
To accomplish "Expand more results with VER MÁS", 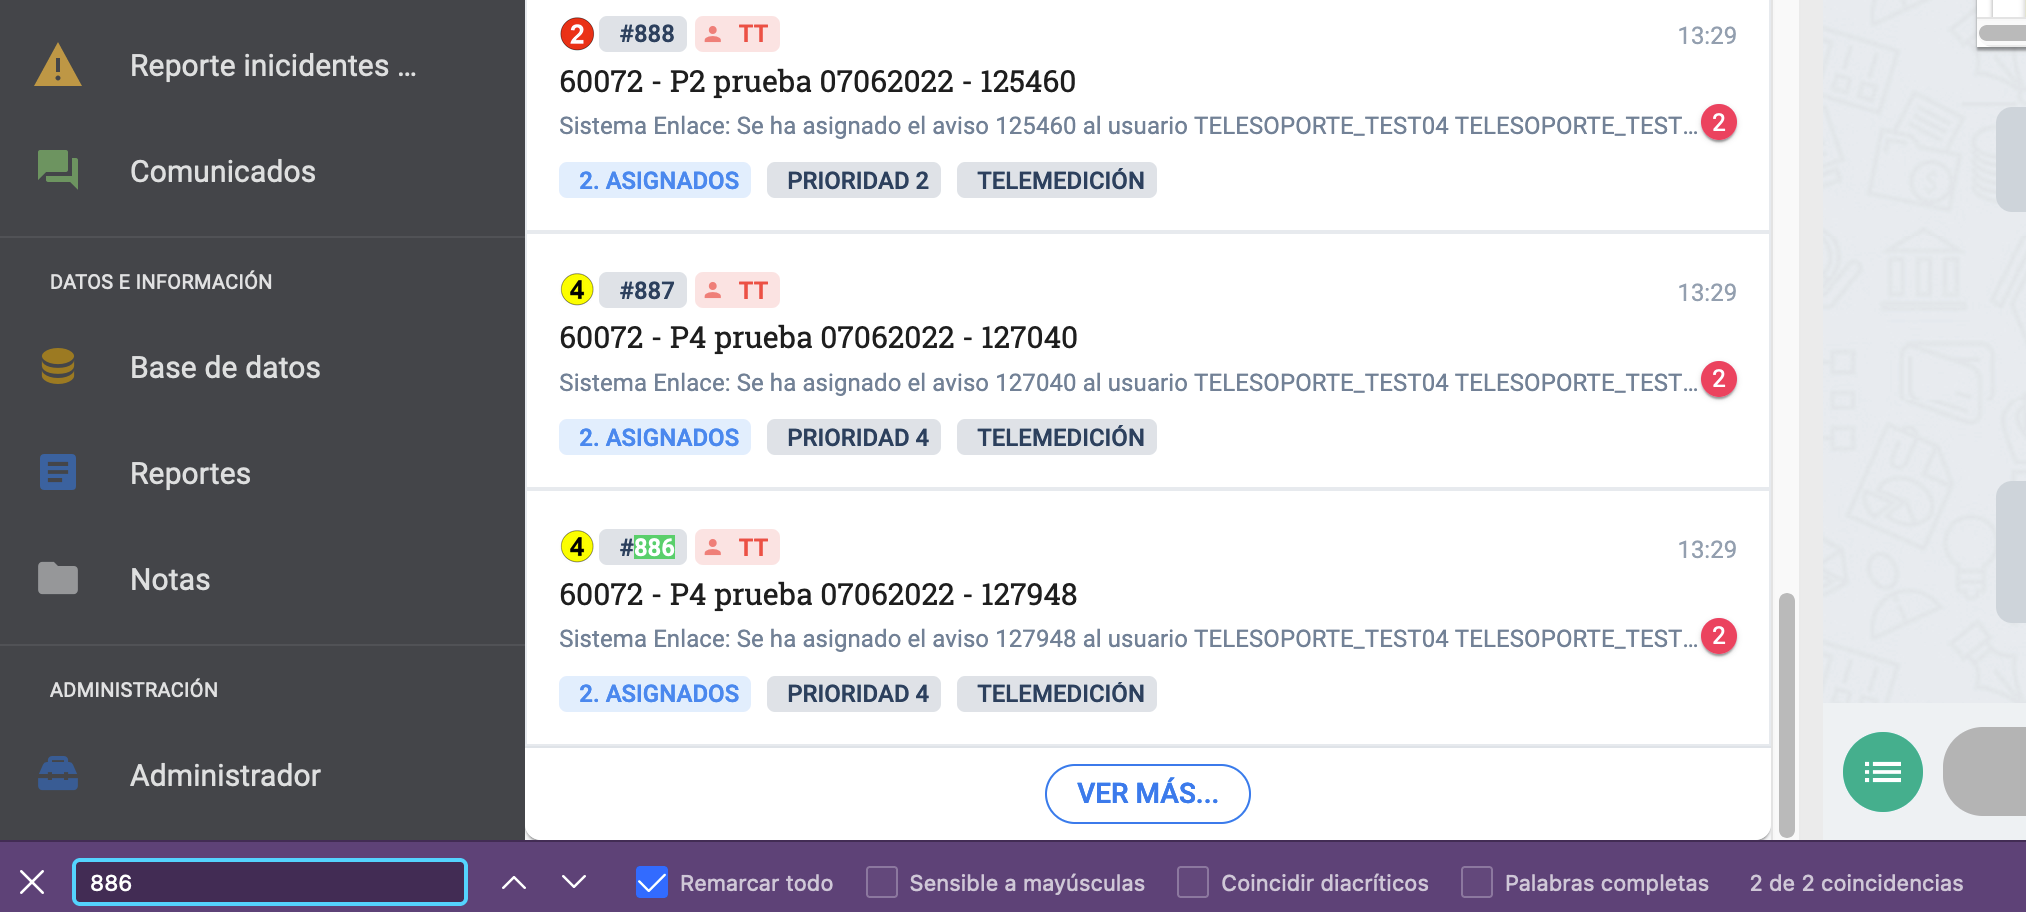I will (1147, 793).
